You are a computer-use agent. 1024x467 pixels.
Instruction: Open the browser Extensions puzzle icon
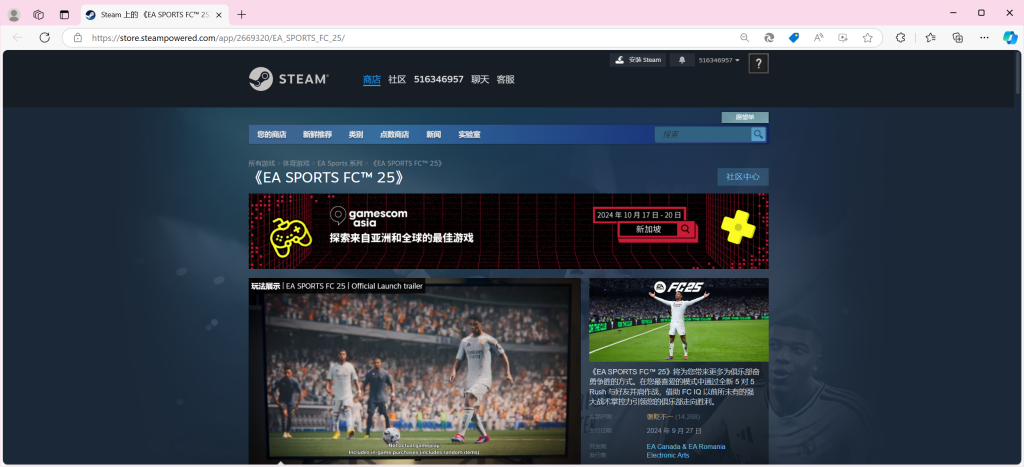point(901,38)
